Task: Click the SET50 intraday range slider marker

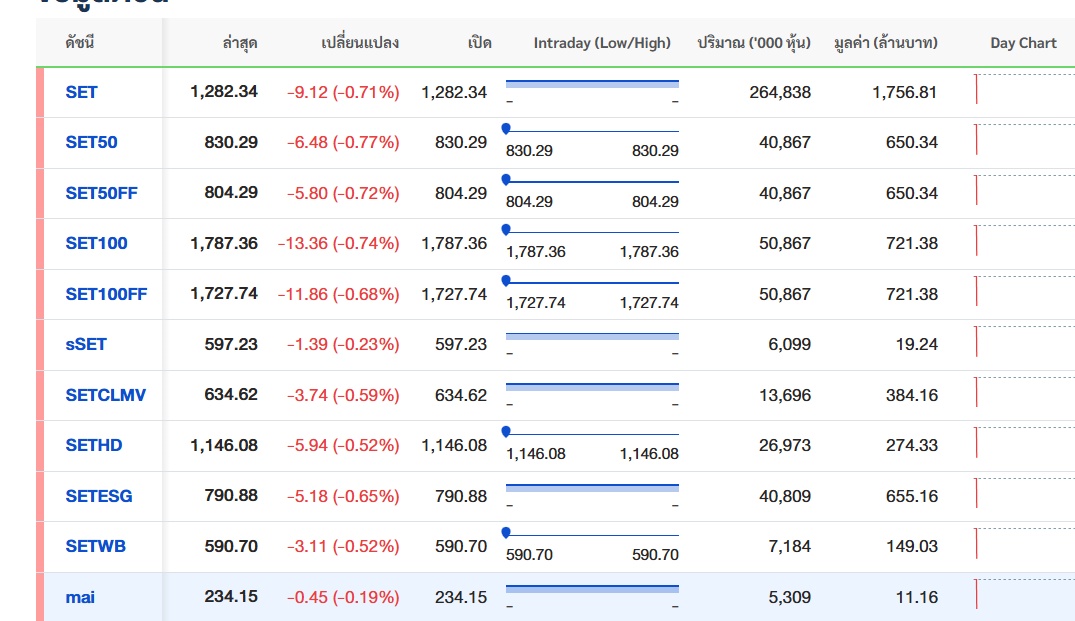Action: tap(506, 129)
